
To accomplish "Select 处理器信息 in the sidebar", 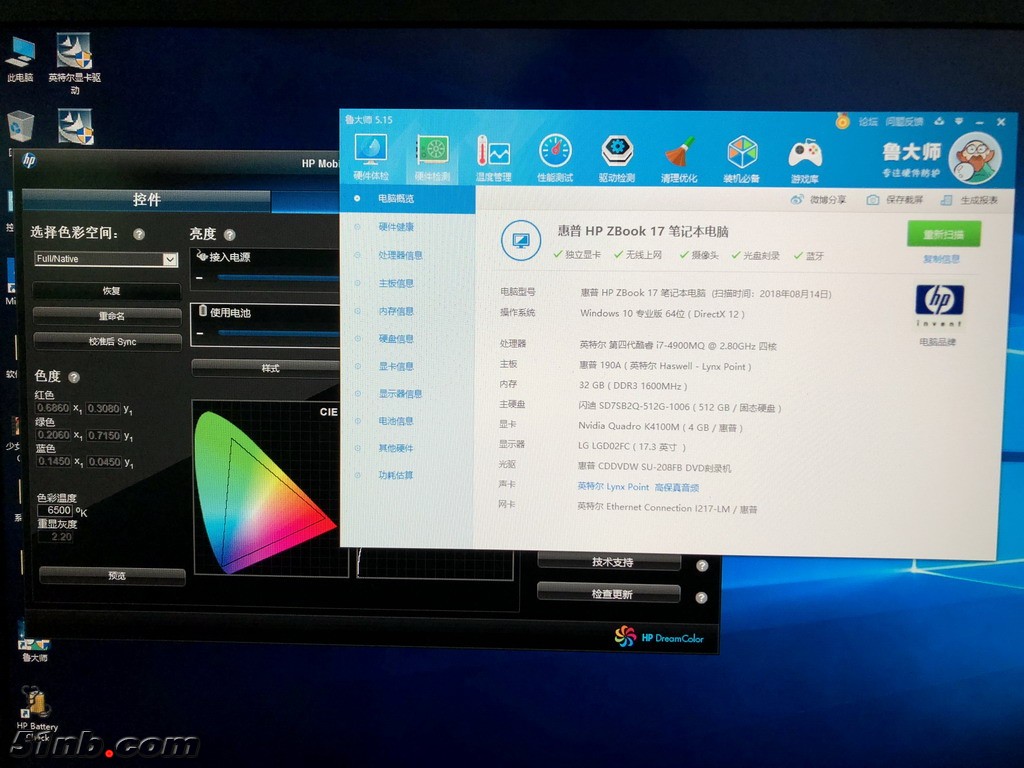I will (400, 255).
